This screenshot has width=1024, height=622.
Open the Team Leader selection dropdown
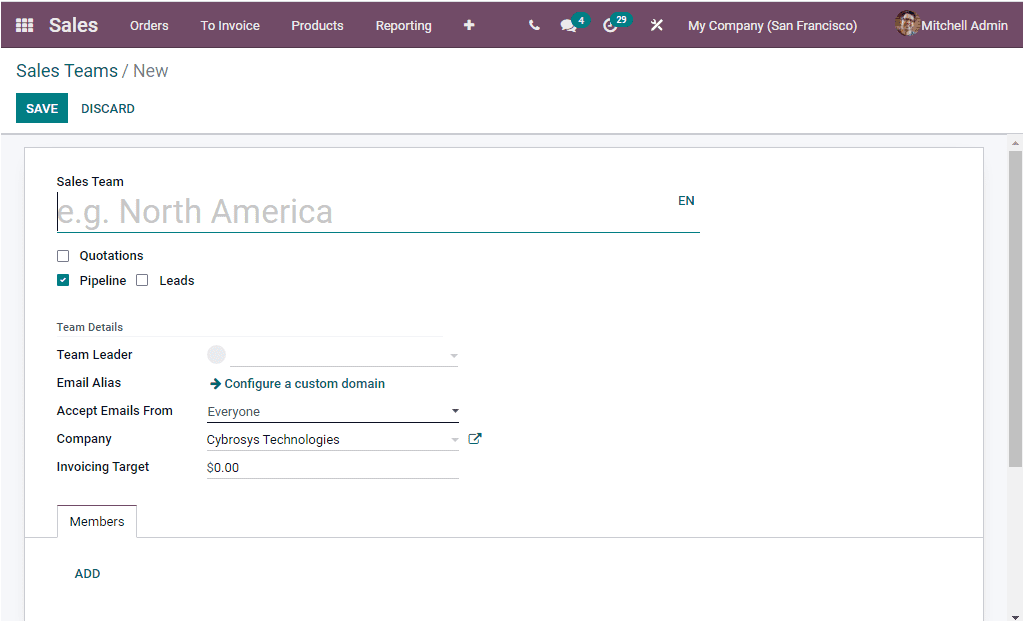point(454,355)
